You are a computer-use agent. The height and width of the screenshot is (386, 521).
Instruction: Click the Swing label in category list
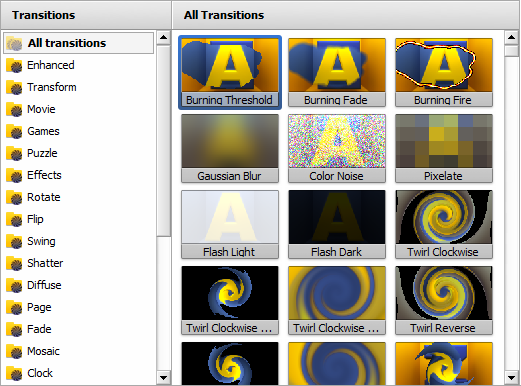tap(41, 241)
